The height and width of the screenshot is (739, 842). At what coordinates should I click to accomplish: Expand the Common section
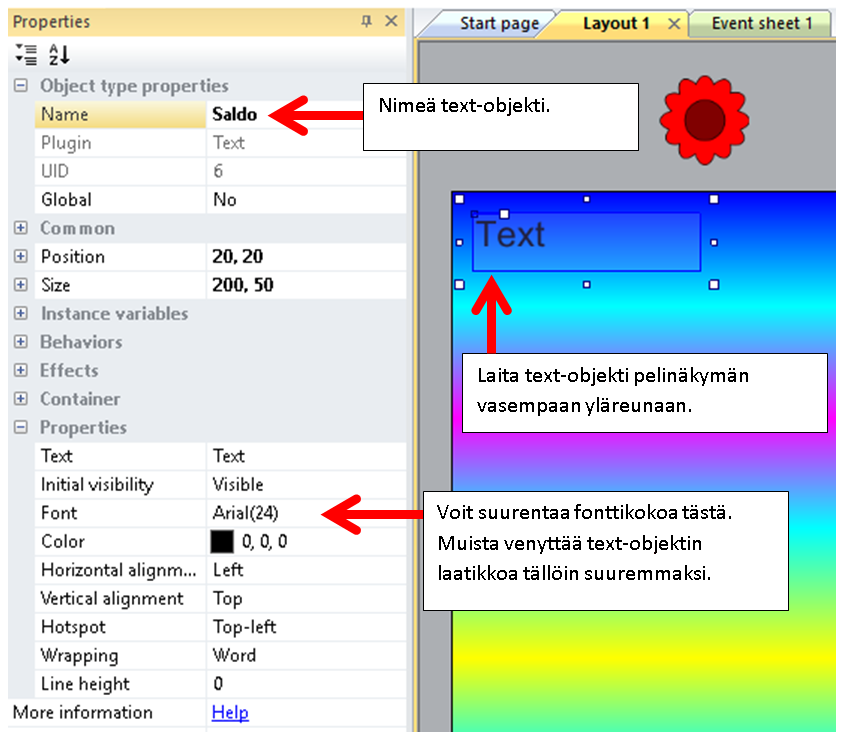(x=20, y=228)
